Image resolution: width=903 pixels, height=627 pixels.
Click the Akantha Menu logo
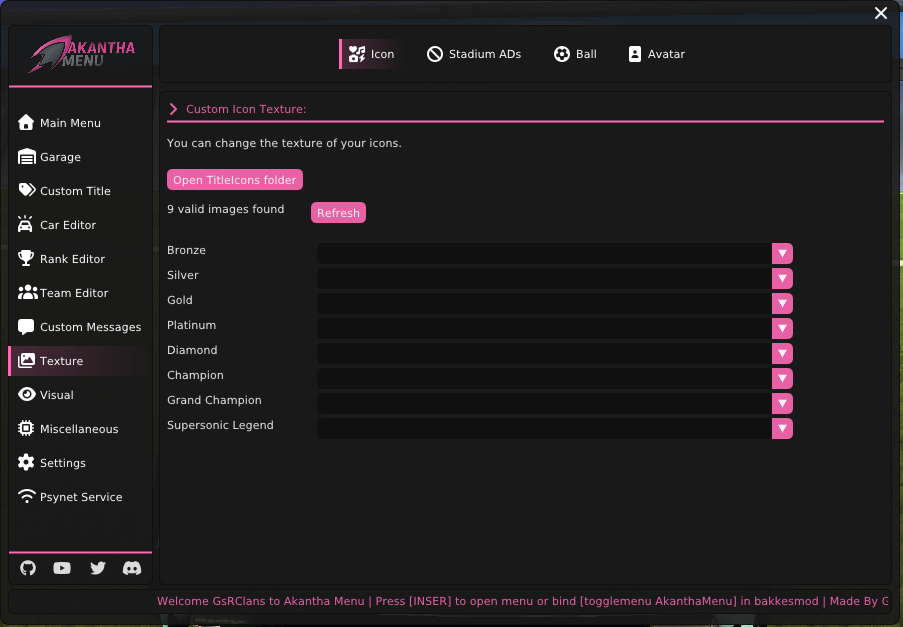tap(81, 55)
